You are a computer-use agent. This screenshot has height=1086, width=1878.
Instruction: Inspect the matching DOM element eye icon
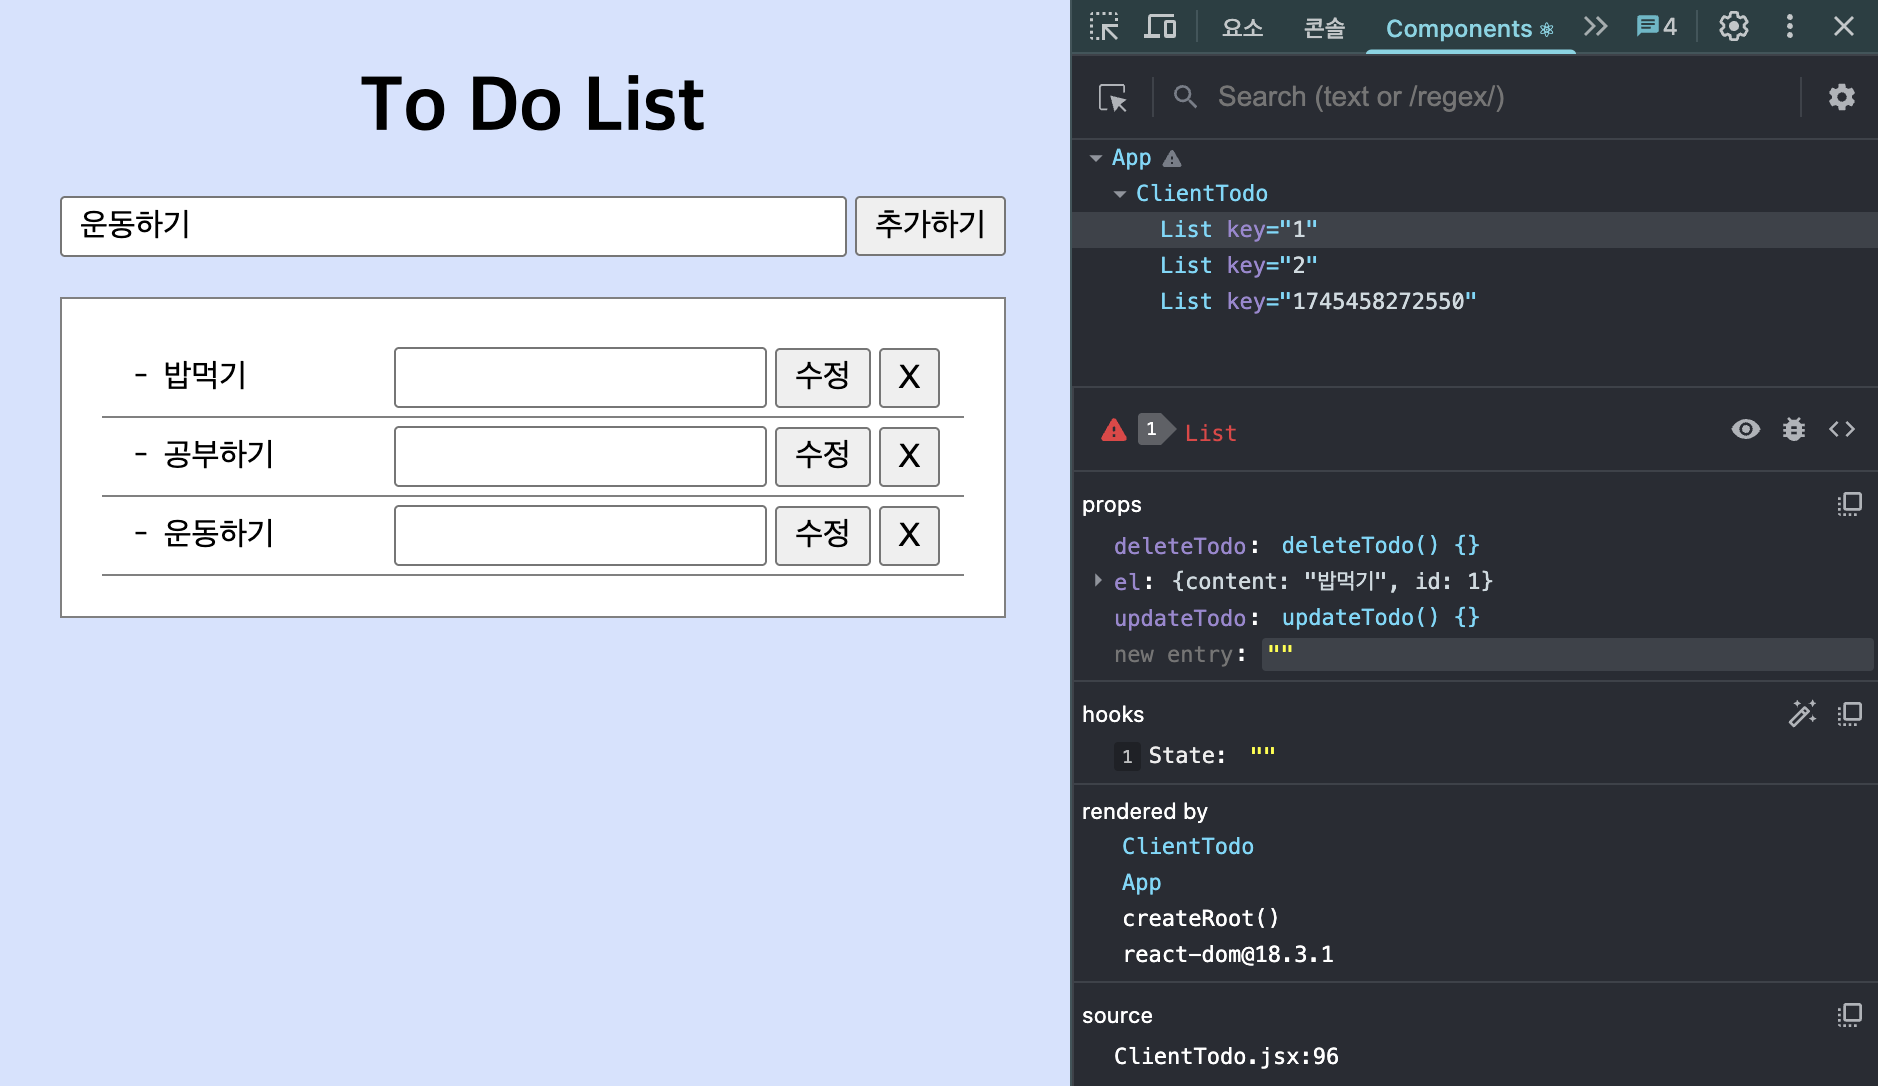(x=1745, y=429)
